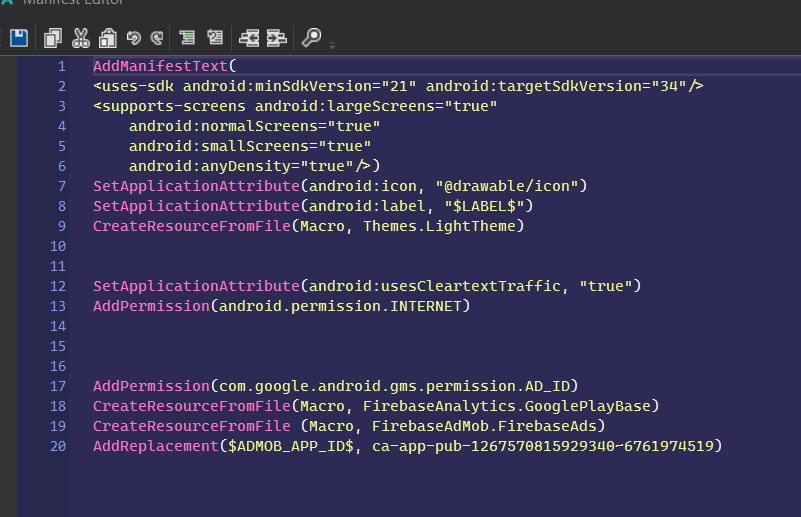This screenshot has width=801, height=517.
Task: Redo the last undone edit
Action: click(157, 38)
